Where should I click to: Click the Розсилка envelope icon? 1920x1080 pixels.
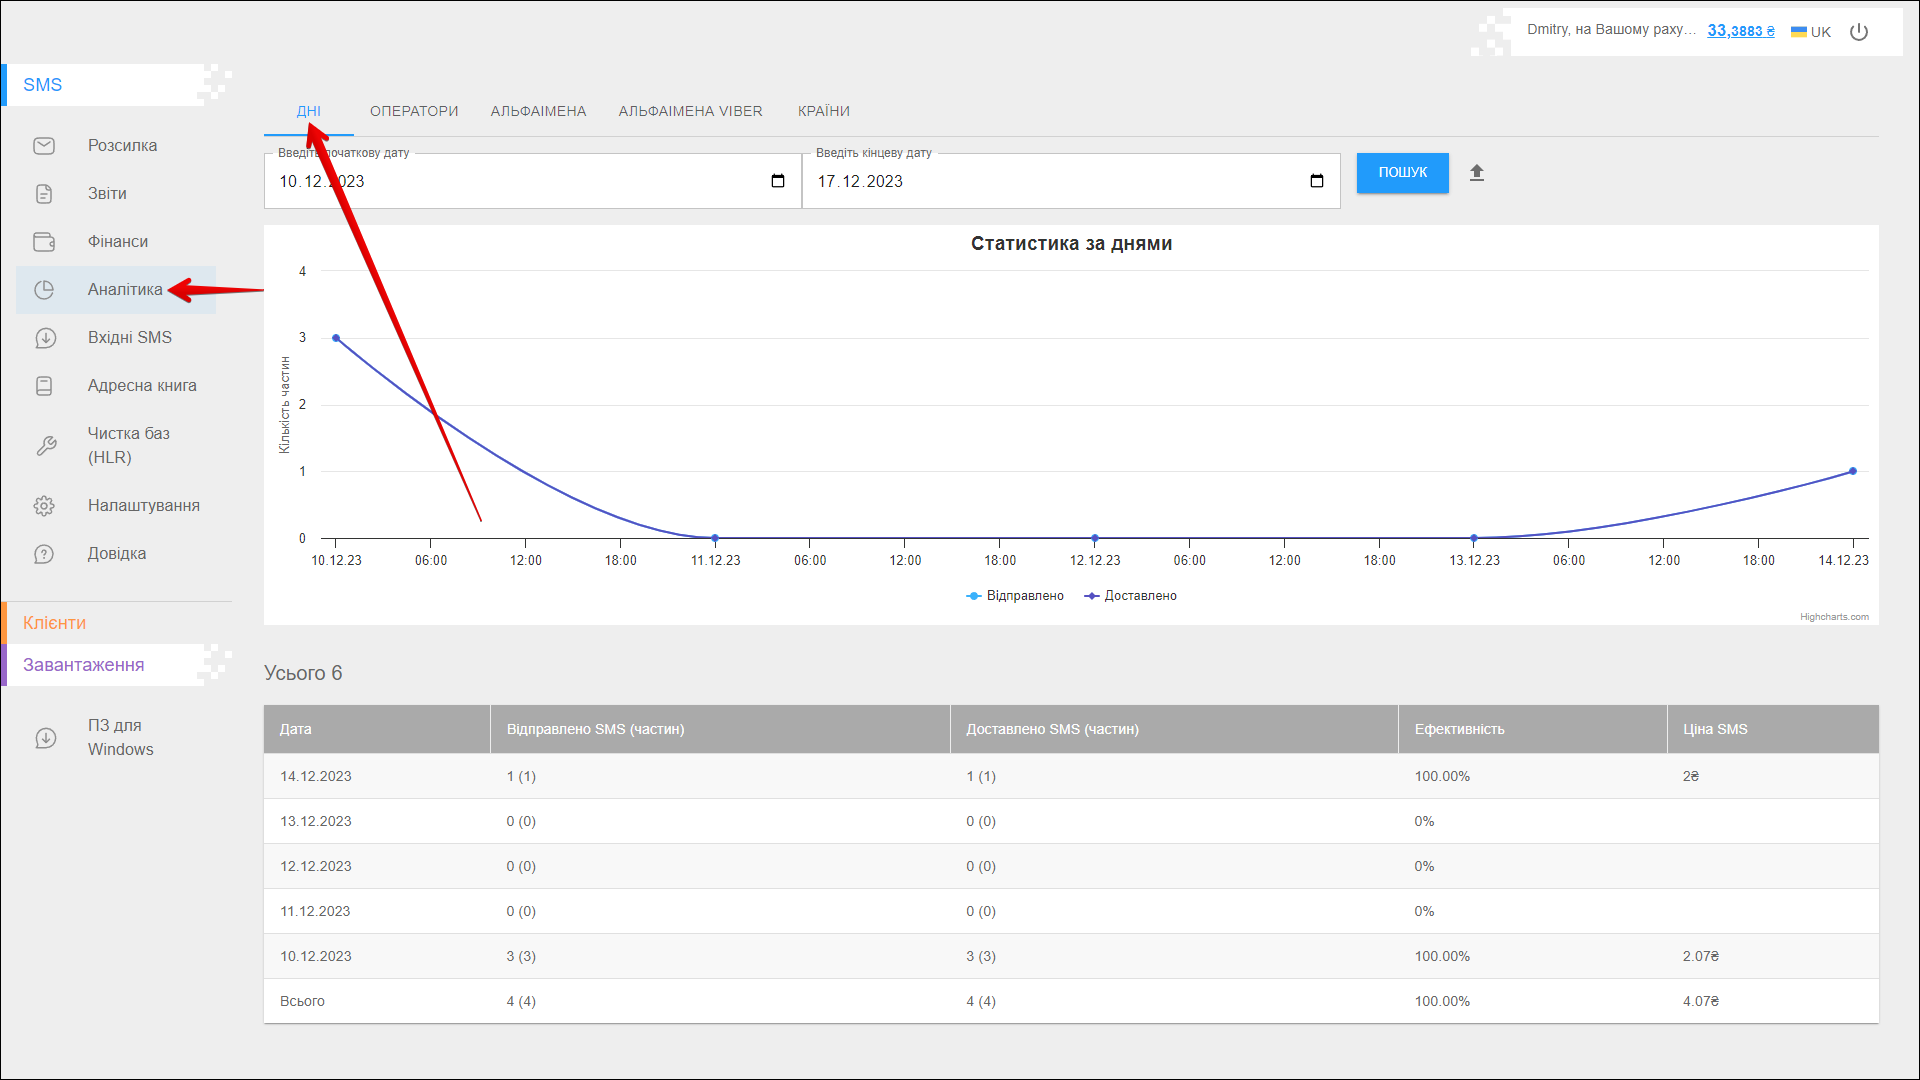(x=44, y=146)
